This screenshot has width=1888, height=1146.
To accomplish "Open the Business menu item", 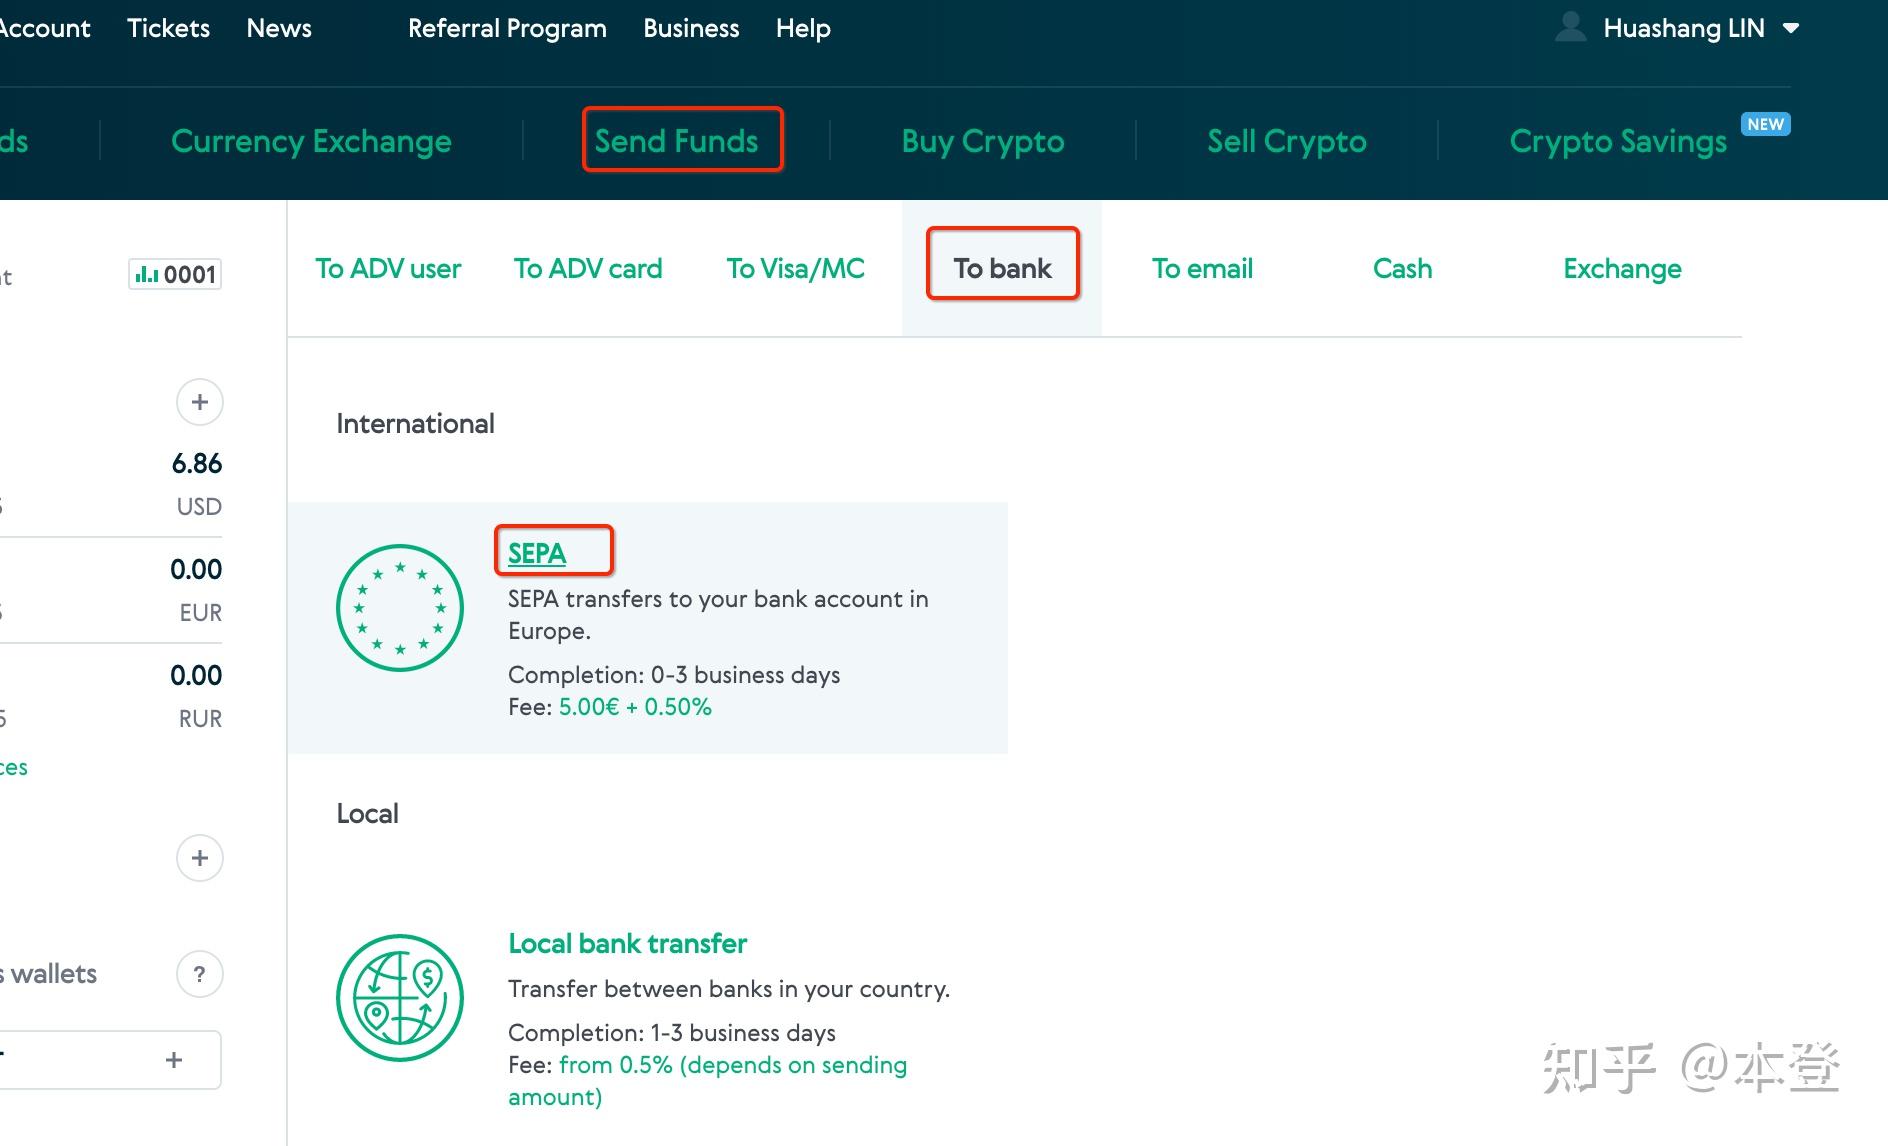I will coord(690,27).
